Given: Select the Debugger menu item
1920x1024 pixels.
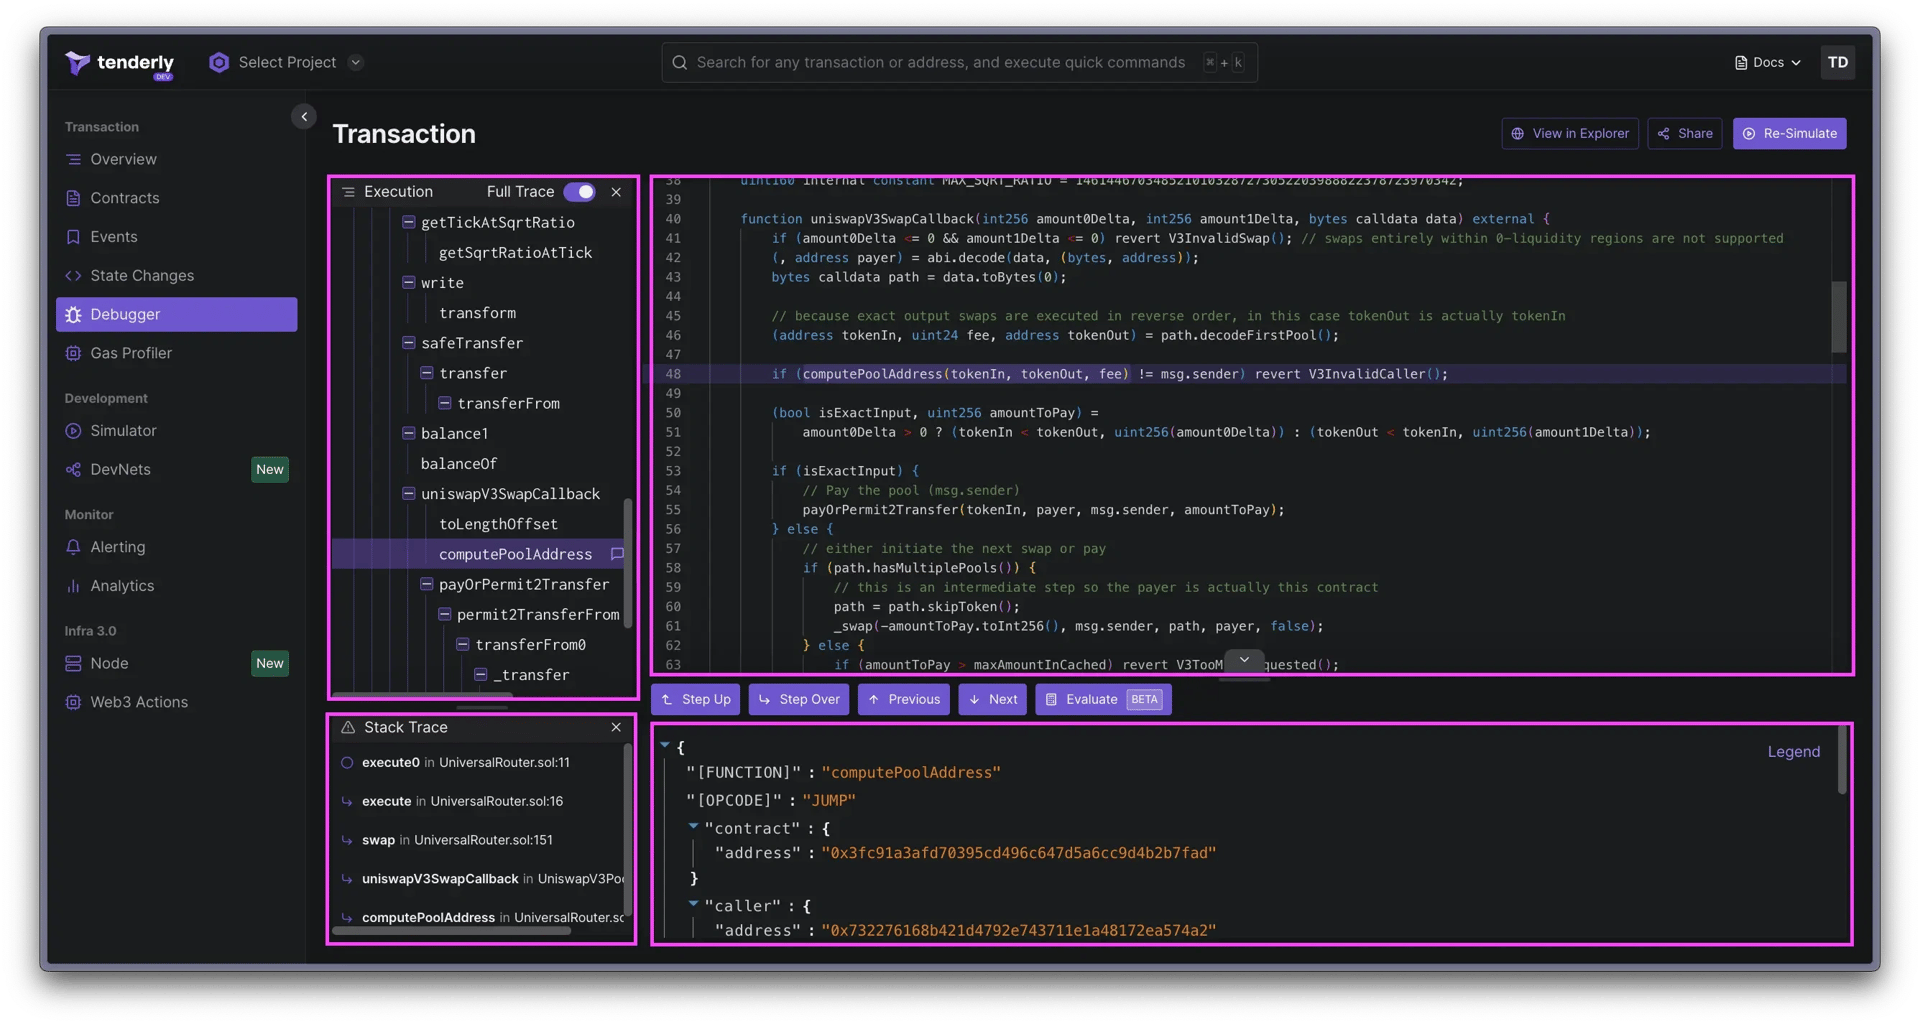Looking at the screenshot, I should pos(177,314).
